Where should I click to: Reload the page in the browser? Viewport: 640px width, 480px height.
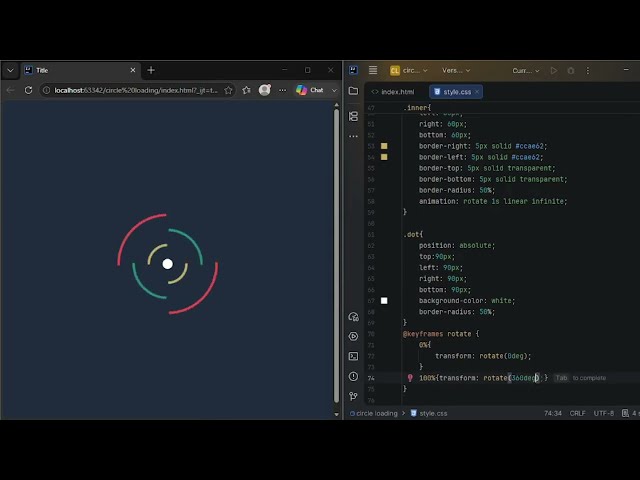(28, 90)
